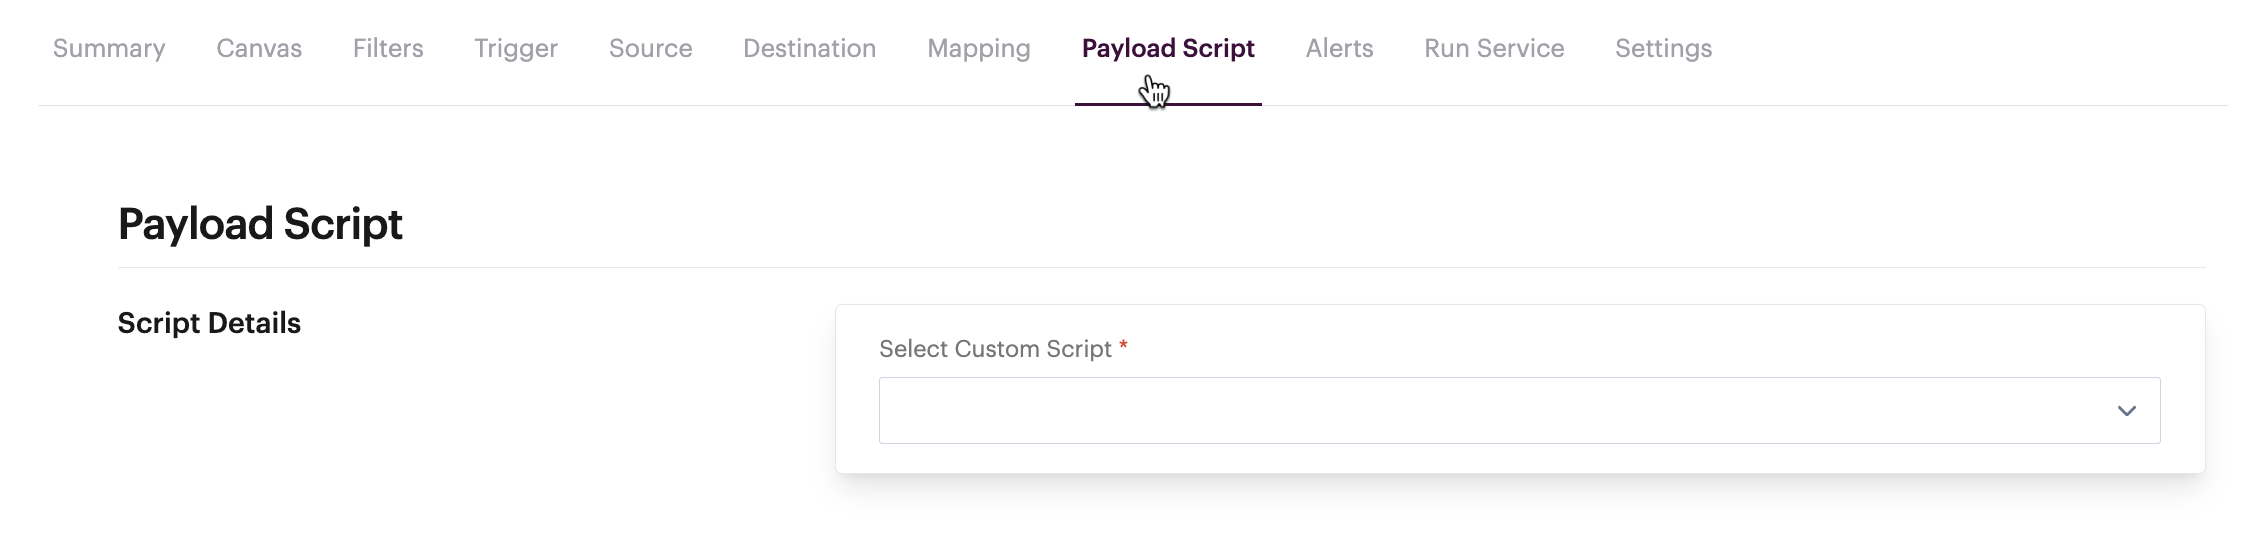Screen dimensions: 2266x558
Task: Click the active Payload Script tab
Action: point(1167,49)
